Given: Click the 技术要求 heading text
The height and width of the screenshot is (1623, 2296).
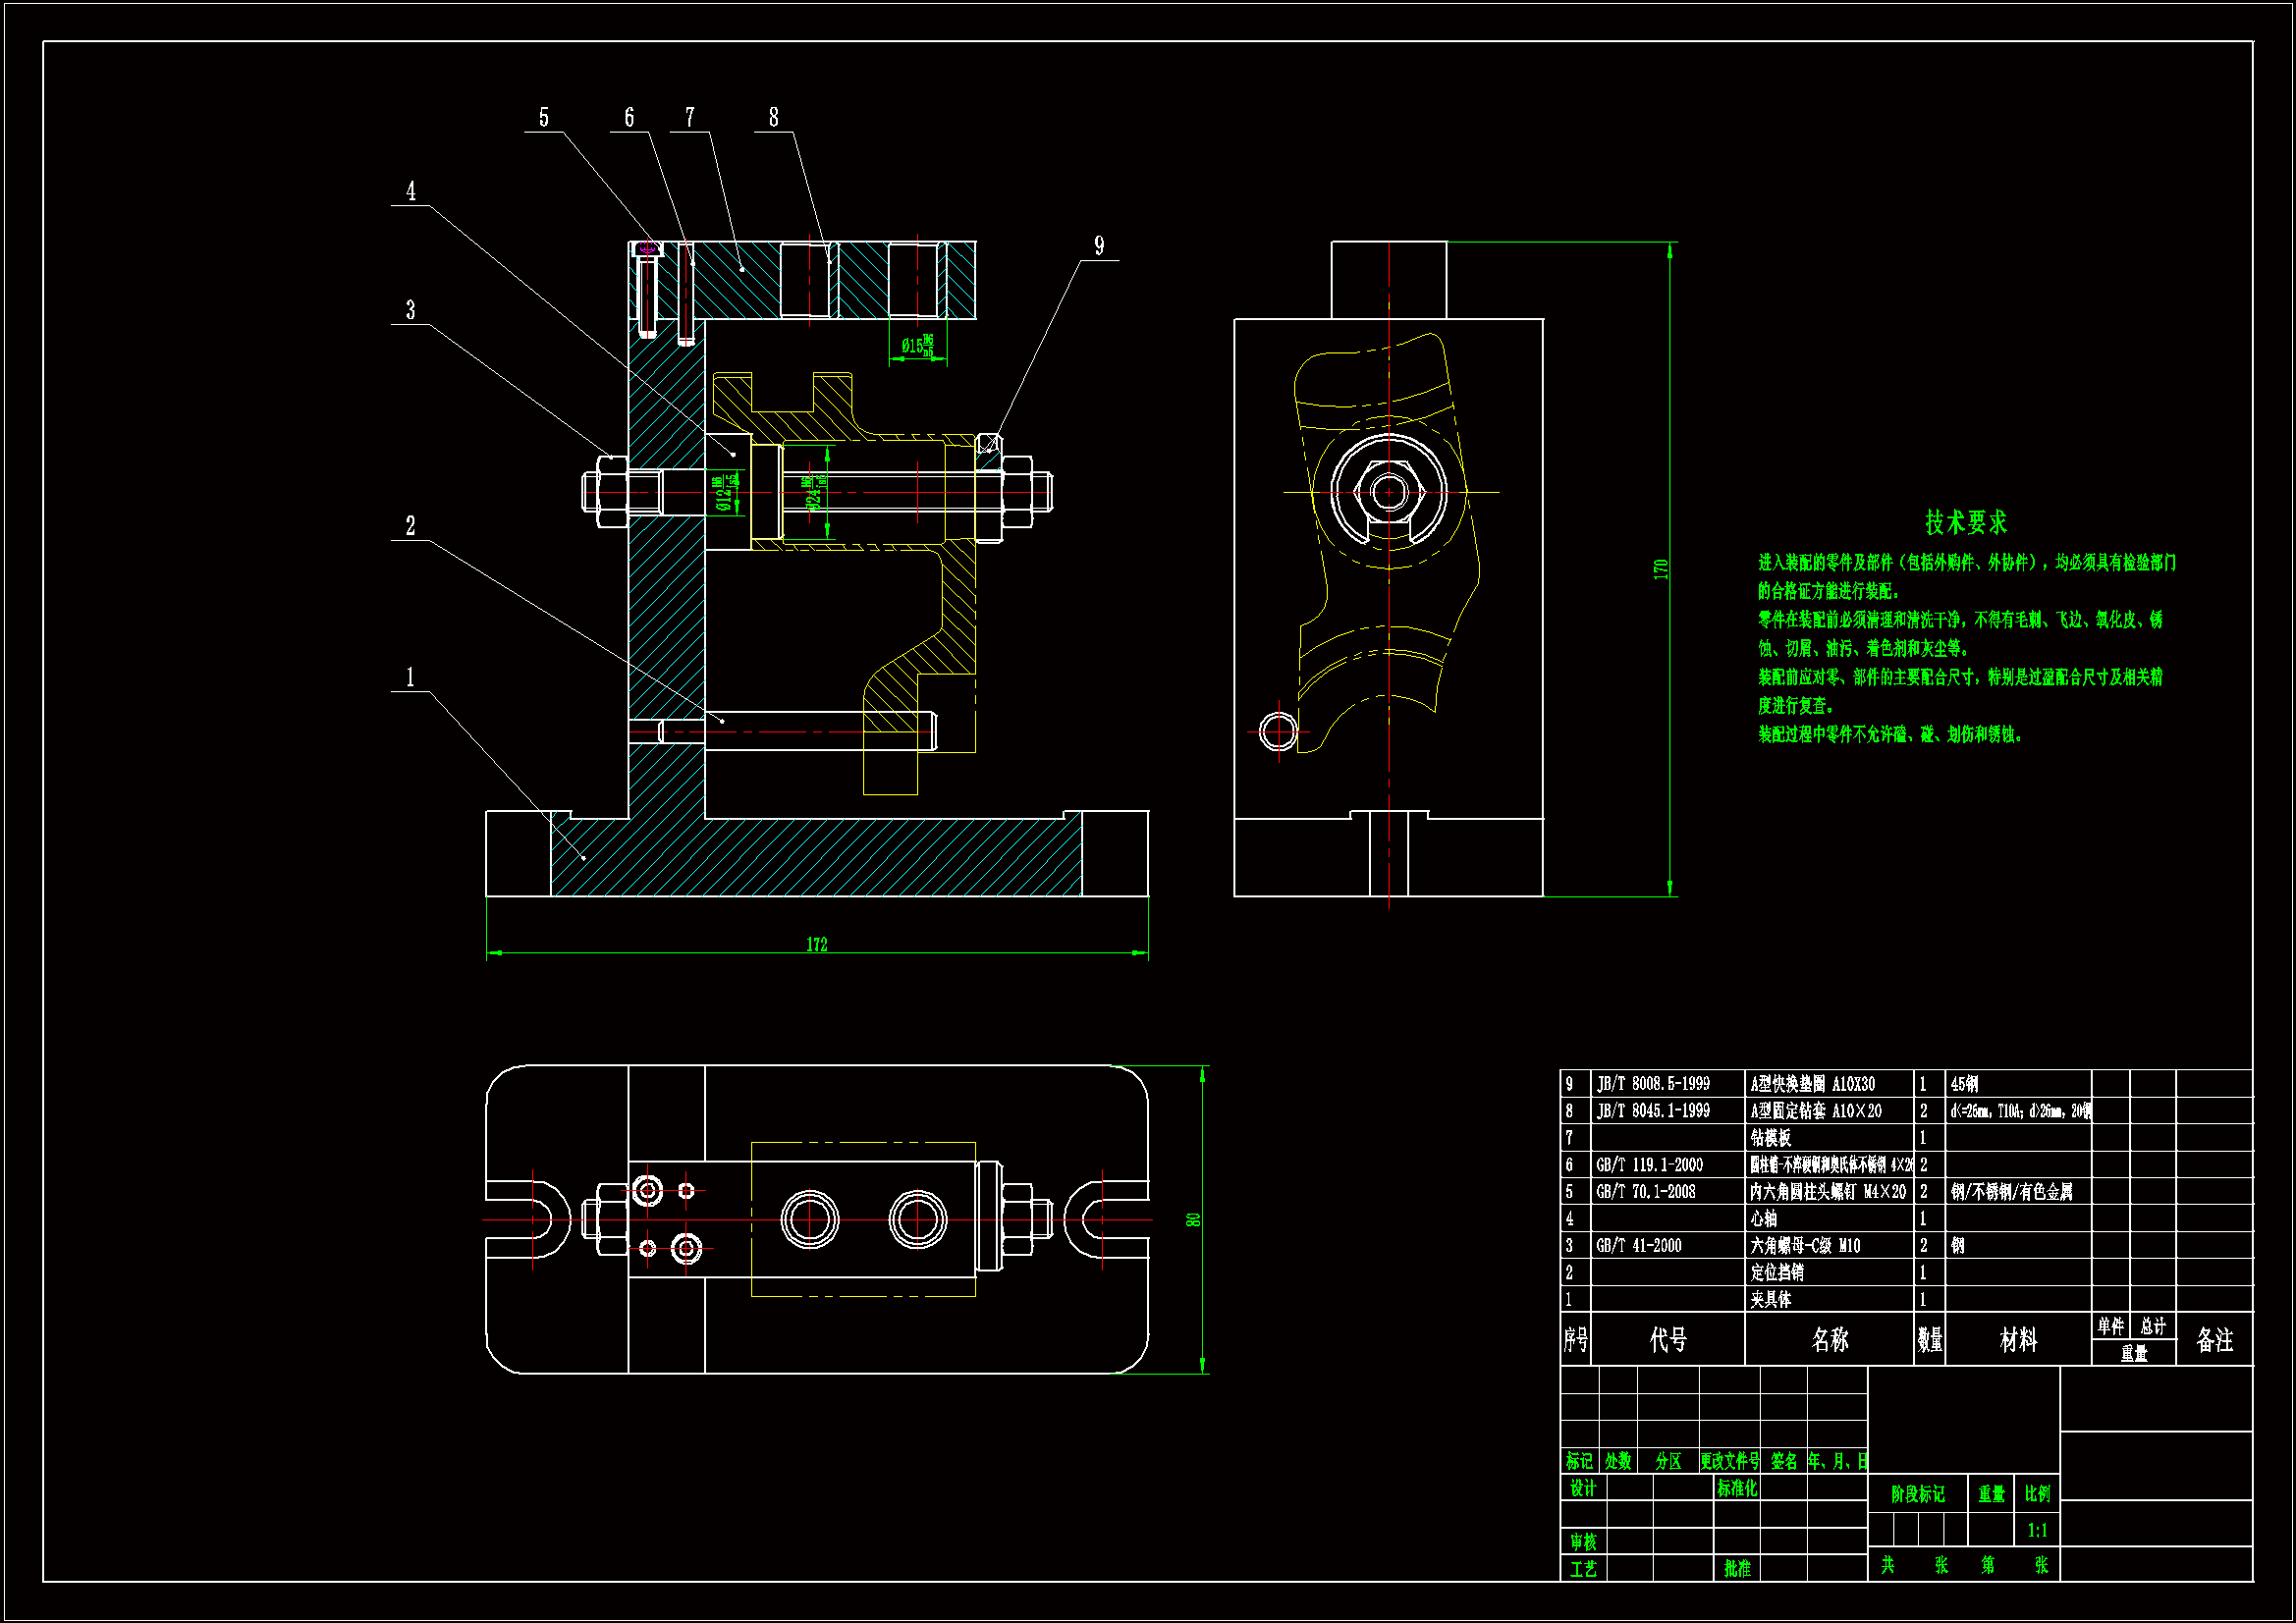Looking at the screenshot, I should [1966, 522].
